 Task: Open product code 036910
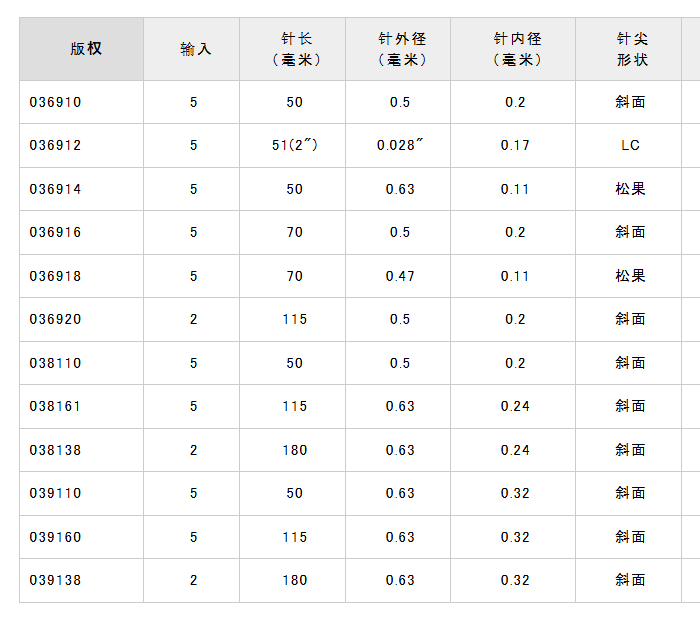(x=56, y=102)
